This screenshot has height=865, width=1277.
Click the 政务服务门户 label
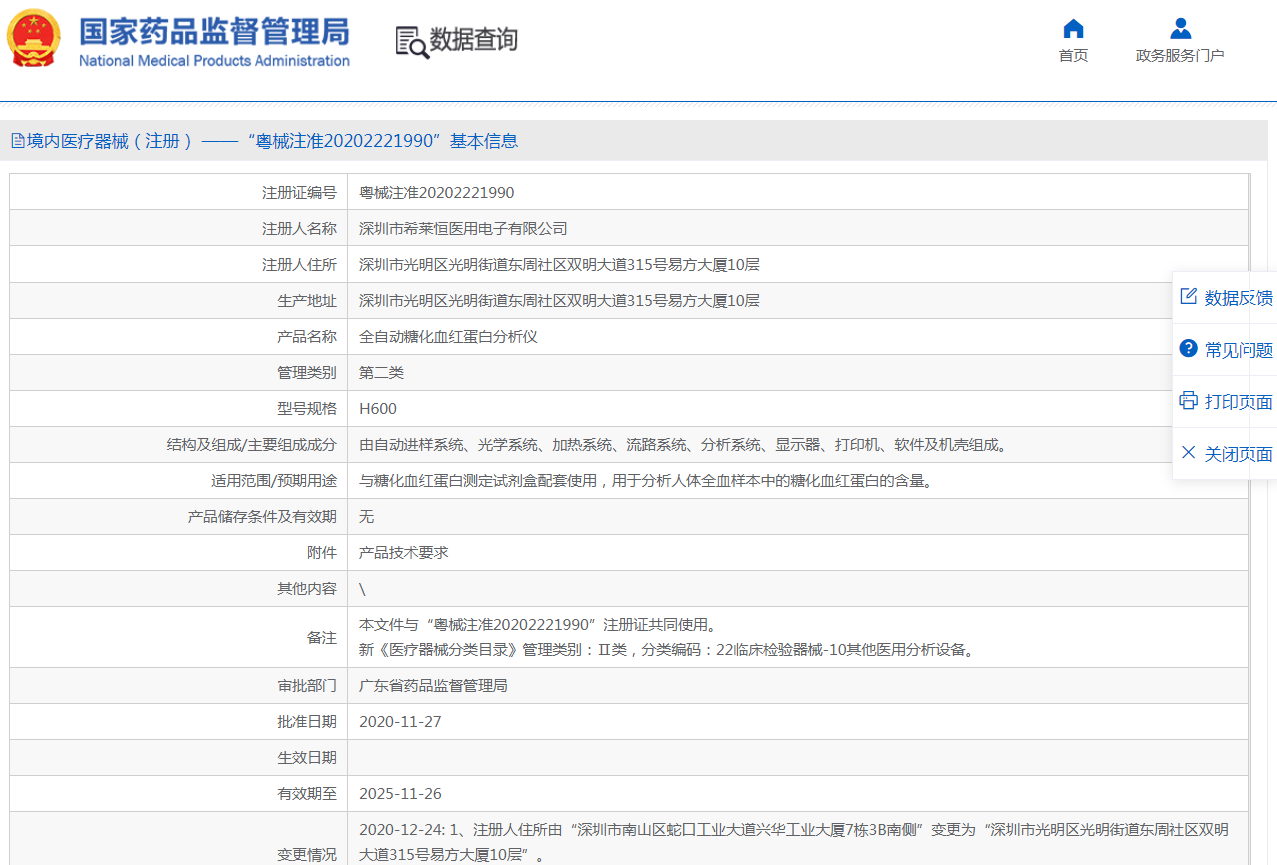coord(1180,55)
